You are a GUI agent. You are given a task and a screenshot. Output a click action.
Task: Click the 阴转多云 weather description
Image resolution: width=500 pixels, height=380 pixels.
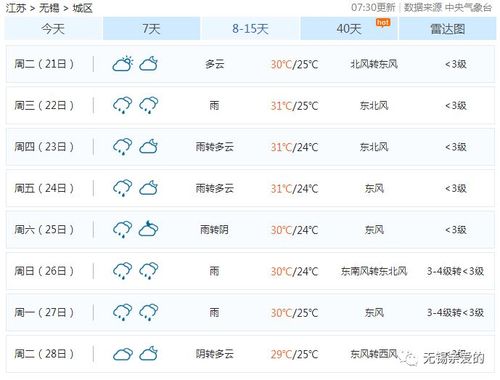pyautogui.click(x=214, y=354)
